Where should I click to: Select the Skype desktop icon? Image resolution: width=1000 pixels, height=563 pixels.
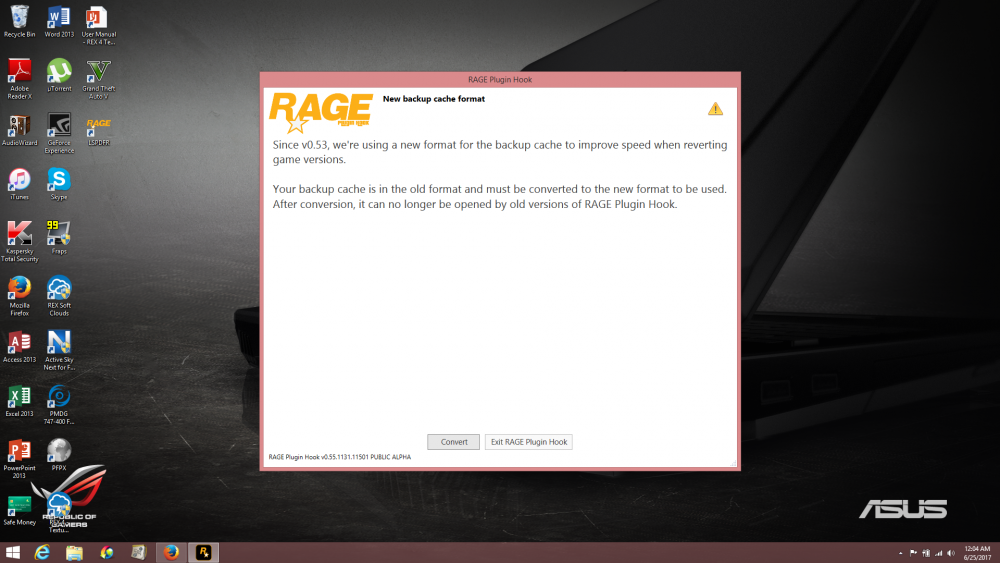point(59,184)
